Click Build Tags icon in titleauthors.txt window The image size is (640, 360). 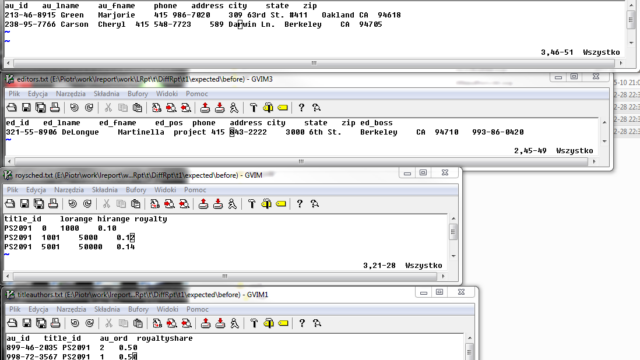click(269, 323)
